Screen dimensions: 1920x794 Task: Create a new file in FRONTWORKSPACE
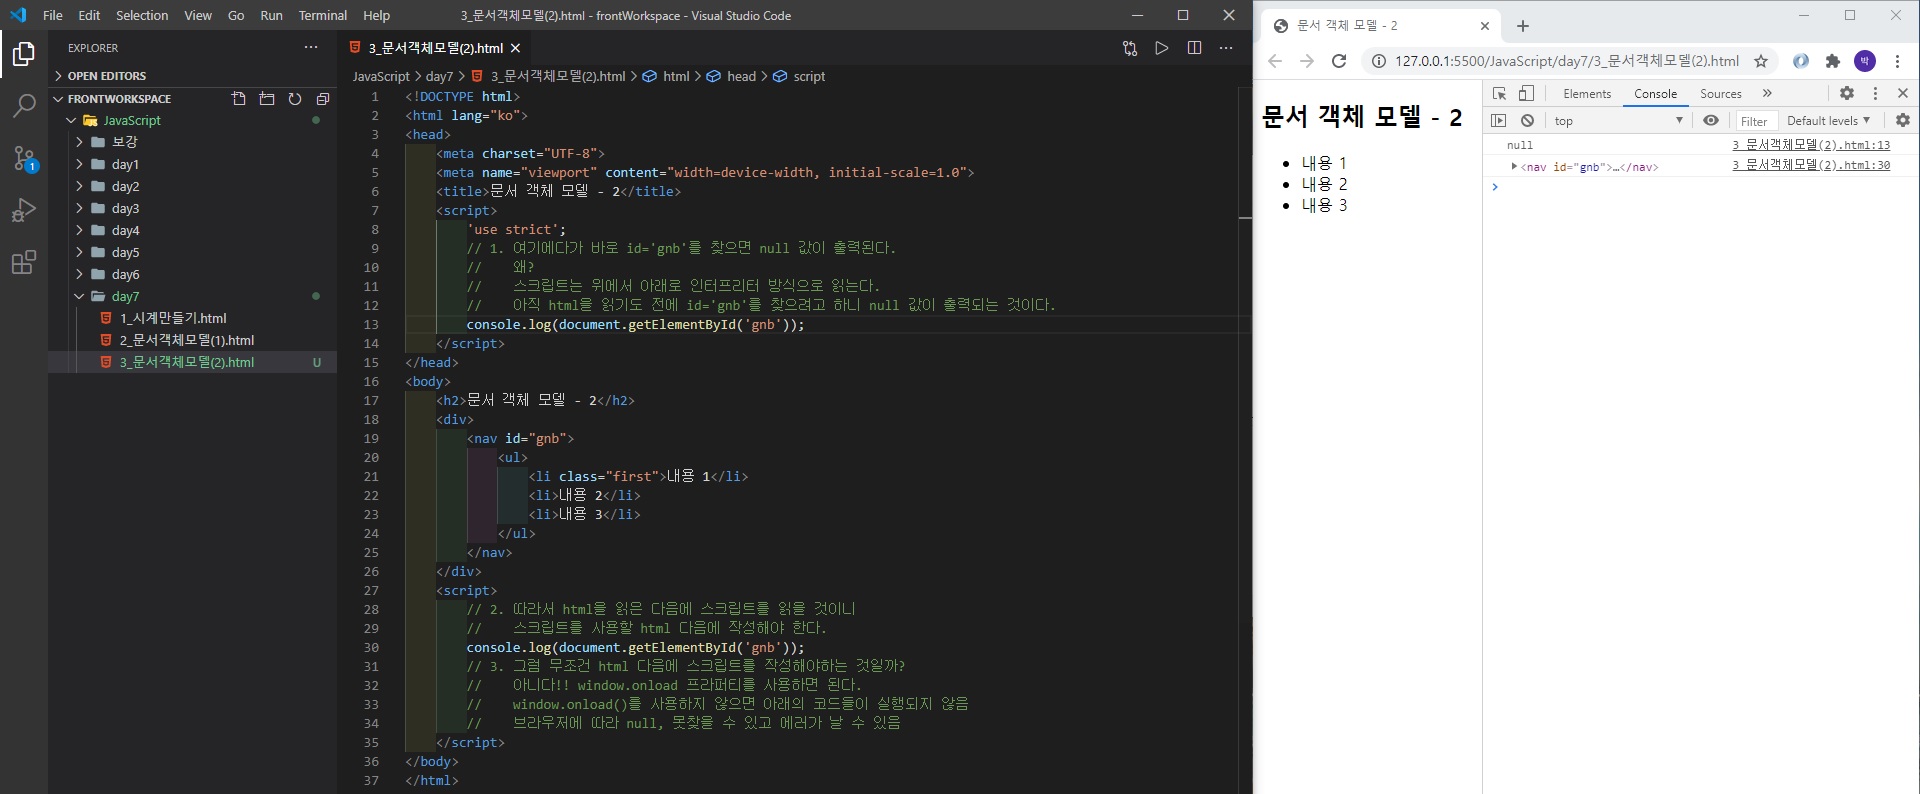tap(239, 99)
